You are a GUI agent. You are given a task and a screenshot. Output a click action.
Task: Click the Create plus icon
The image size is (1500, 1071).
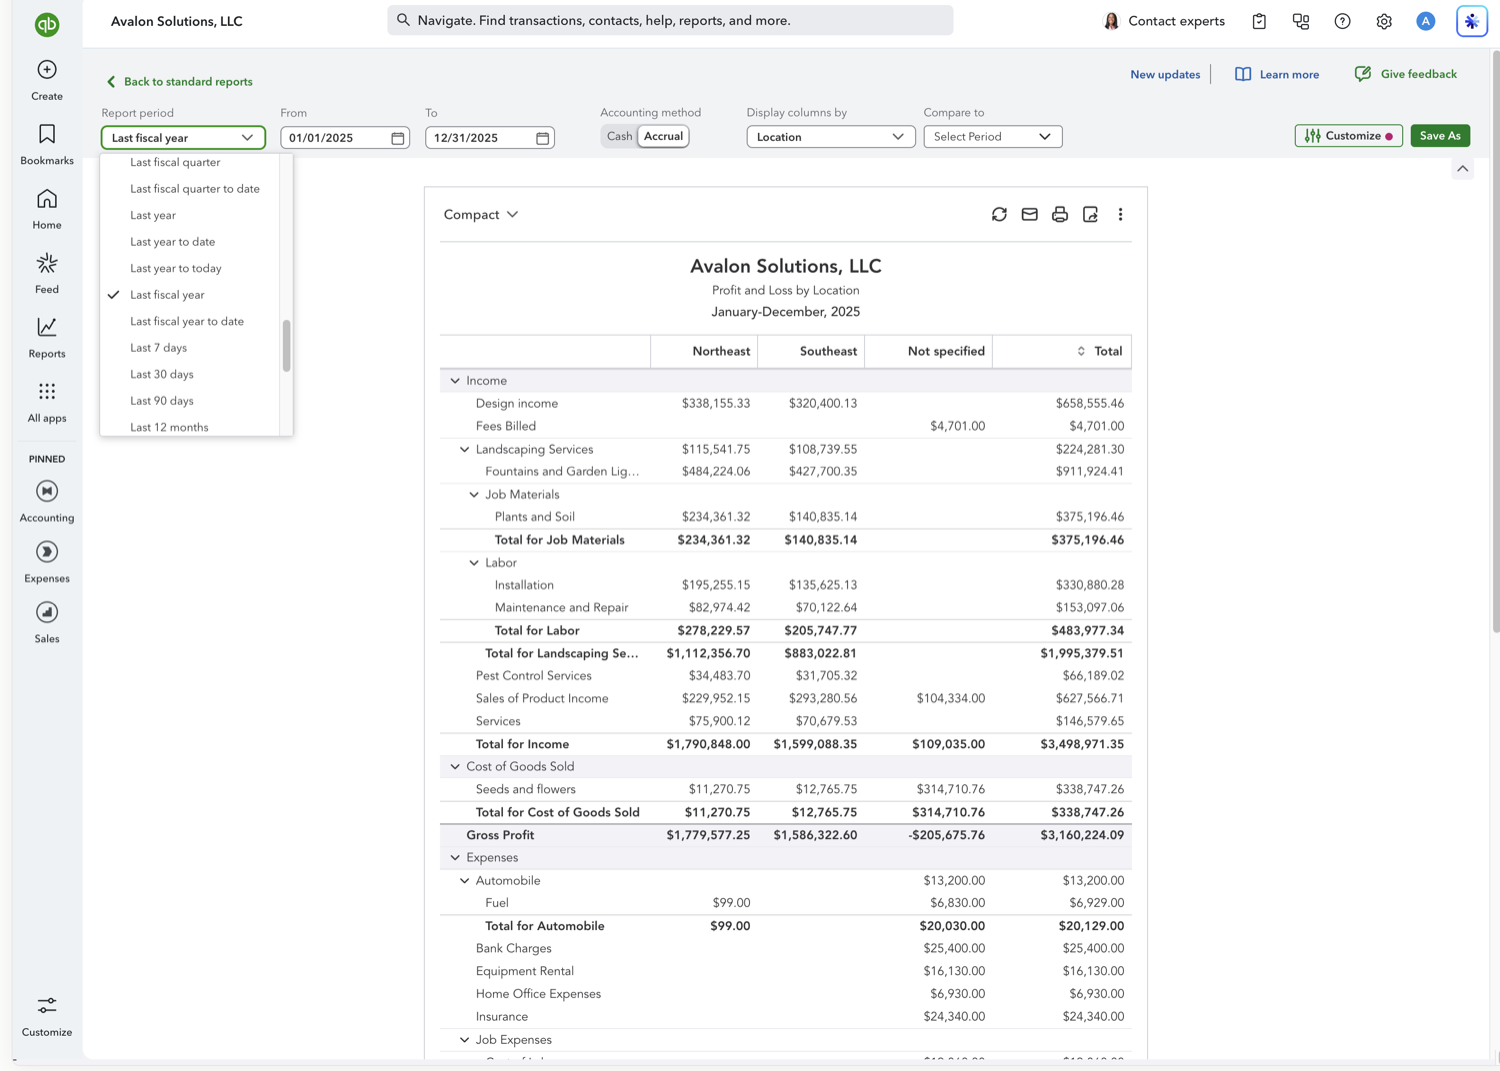click(47, 70)
